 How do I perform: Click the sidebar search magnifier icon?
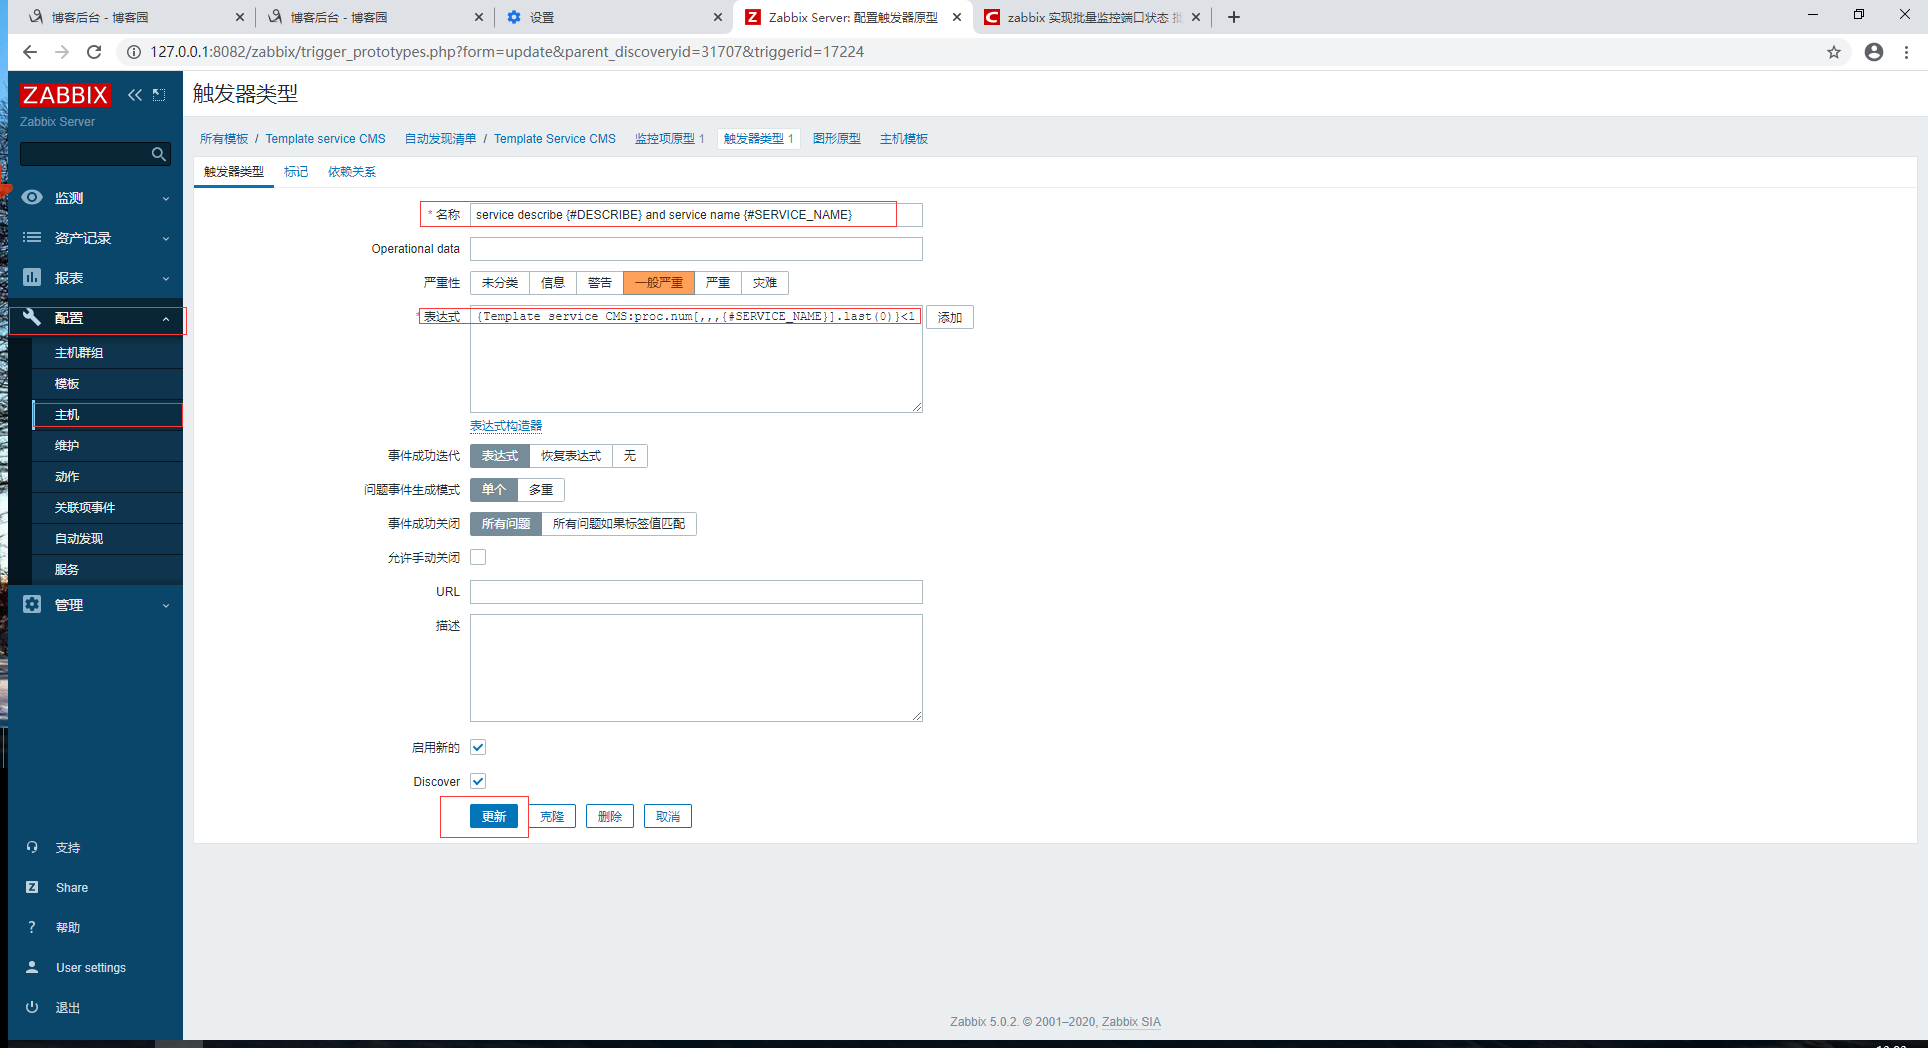[158, 154]
